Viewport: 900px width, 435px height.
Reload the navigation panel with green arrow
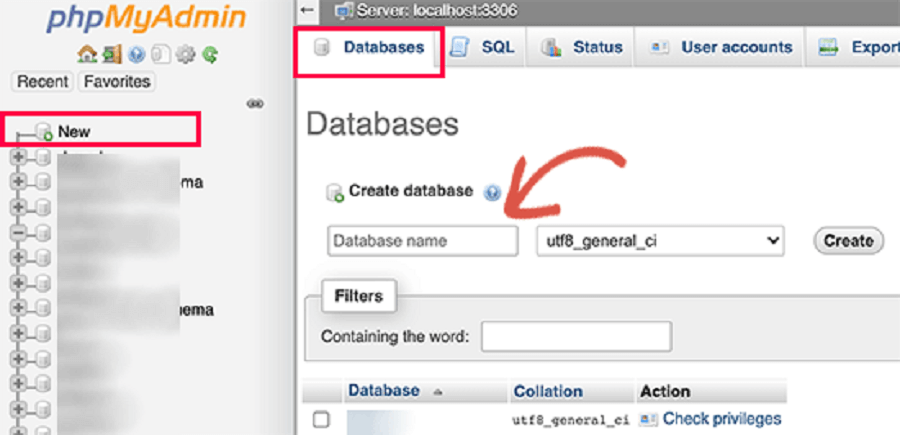[x=211, y=55]
